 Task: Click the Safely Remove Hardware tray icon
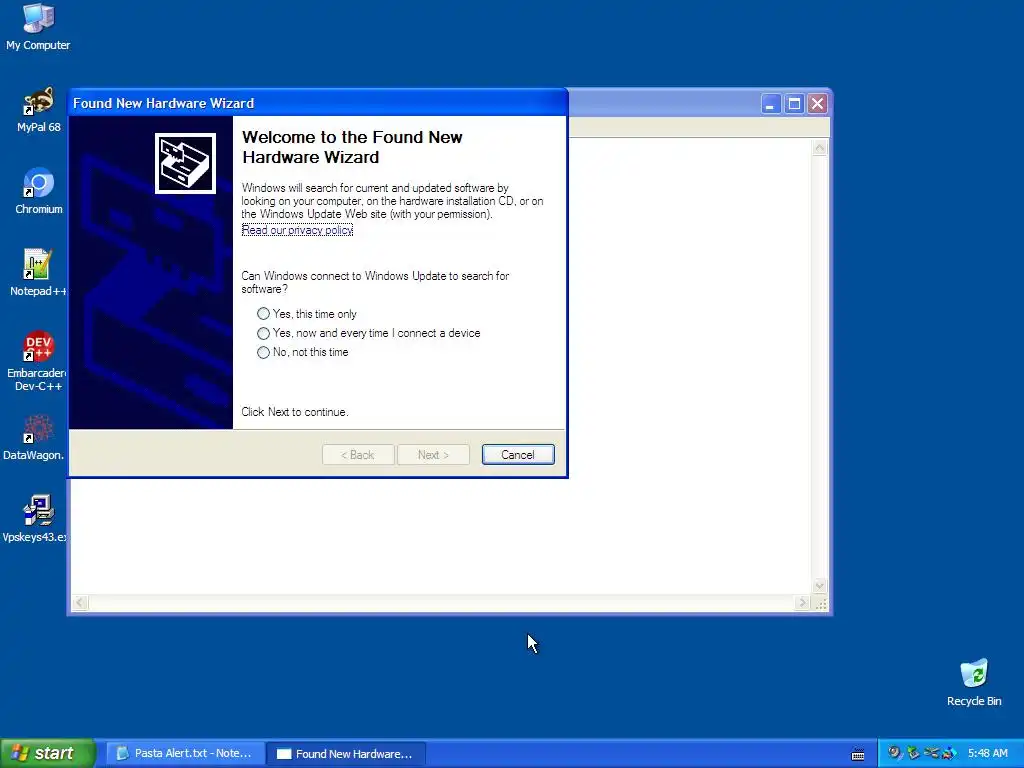913,753
